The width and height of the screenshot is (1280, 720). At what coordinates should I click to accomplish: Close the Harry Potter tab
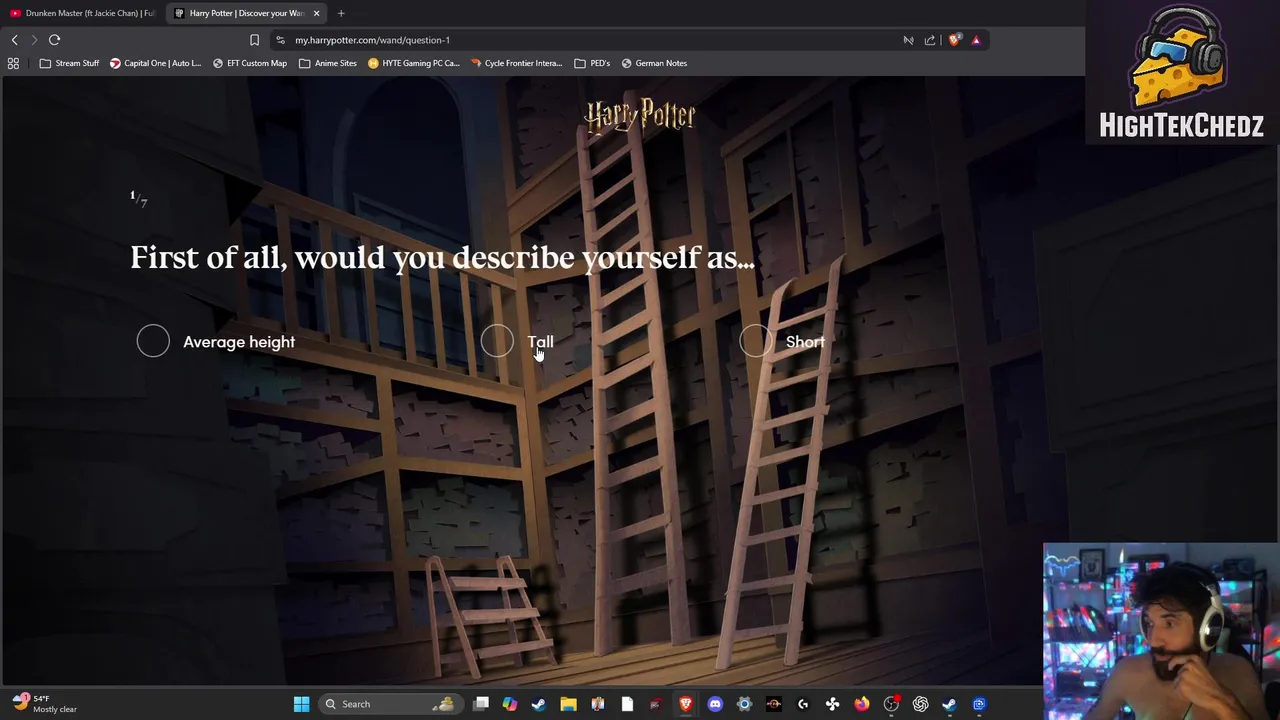tap(316, 13)
